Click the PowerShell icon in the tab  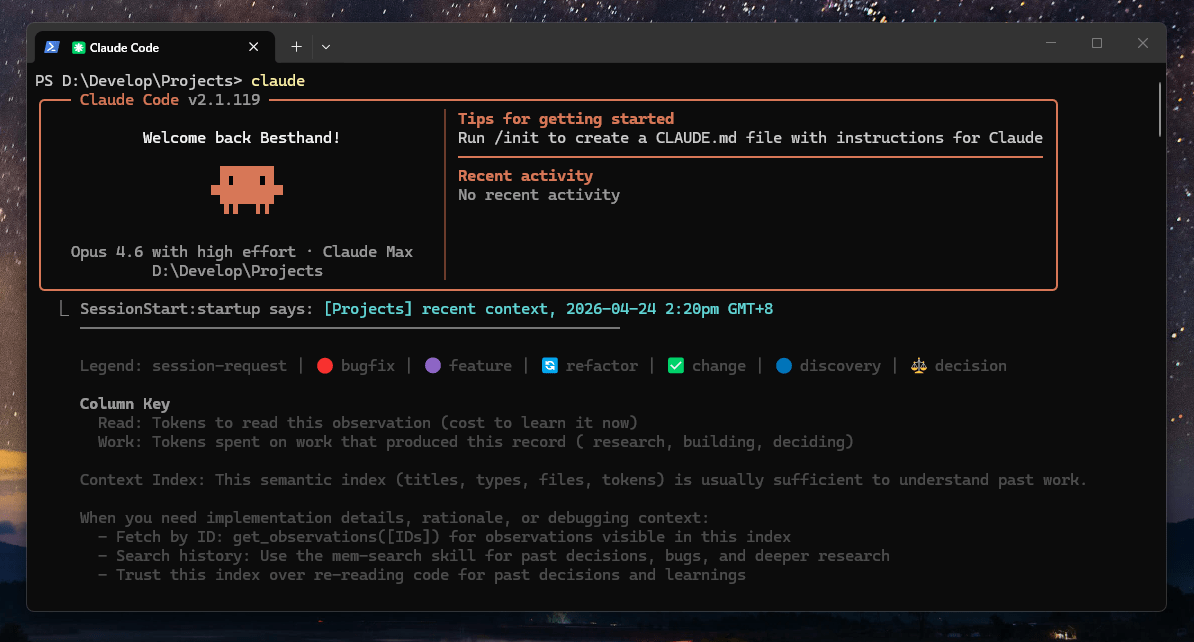coord(52,47)
